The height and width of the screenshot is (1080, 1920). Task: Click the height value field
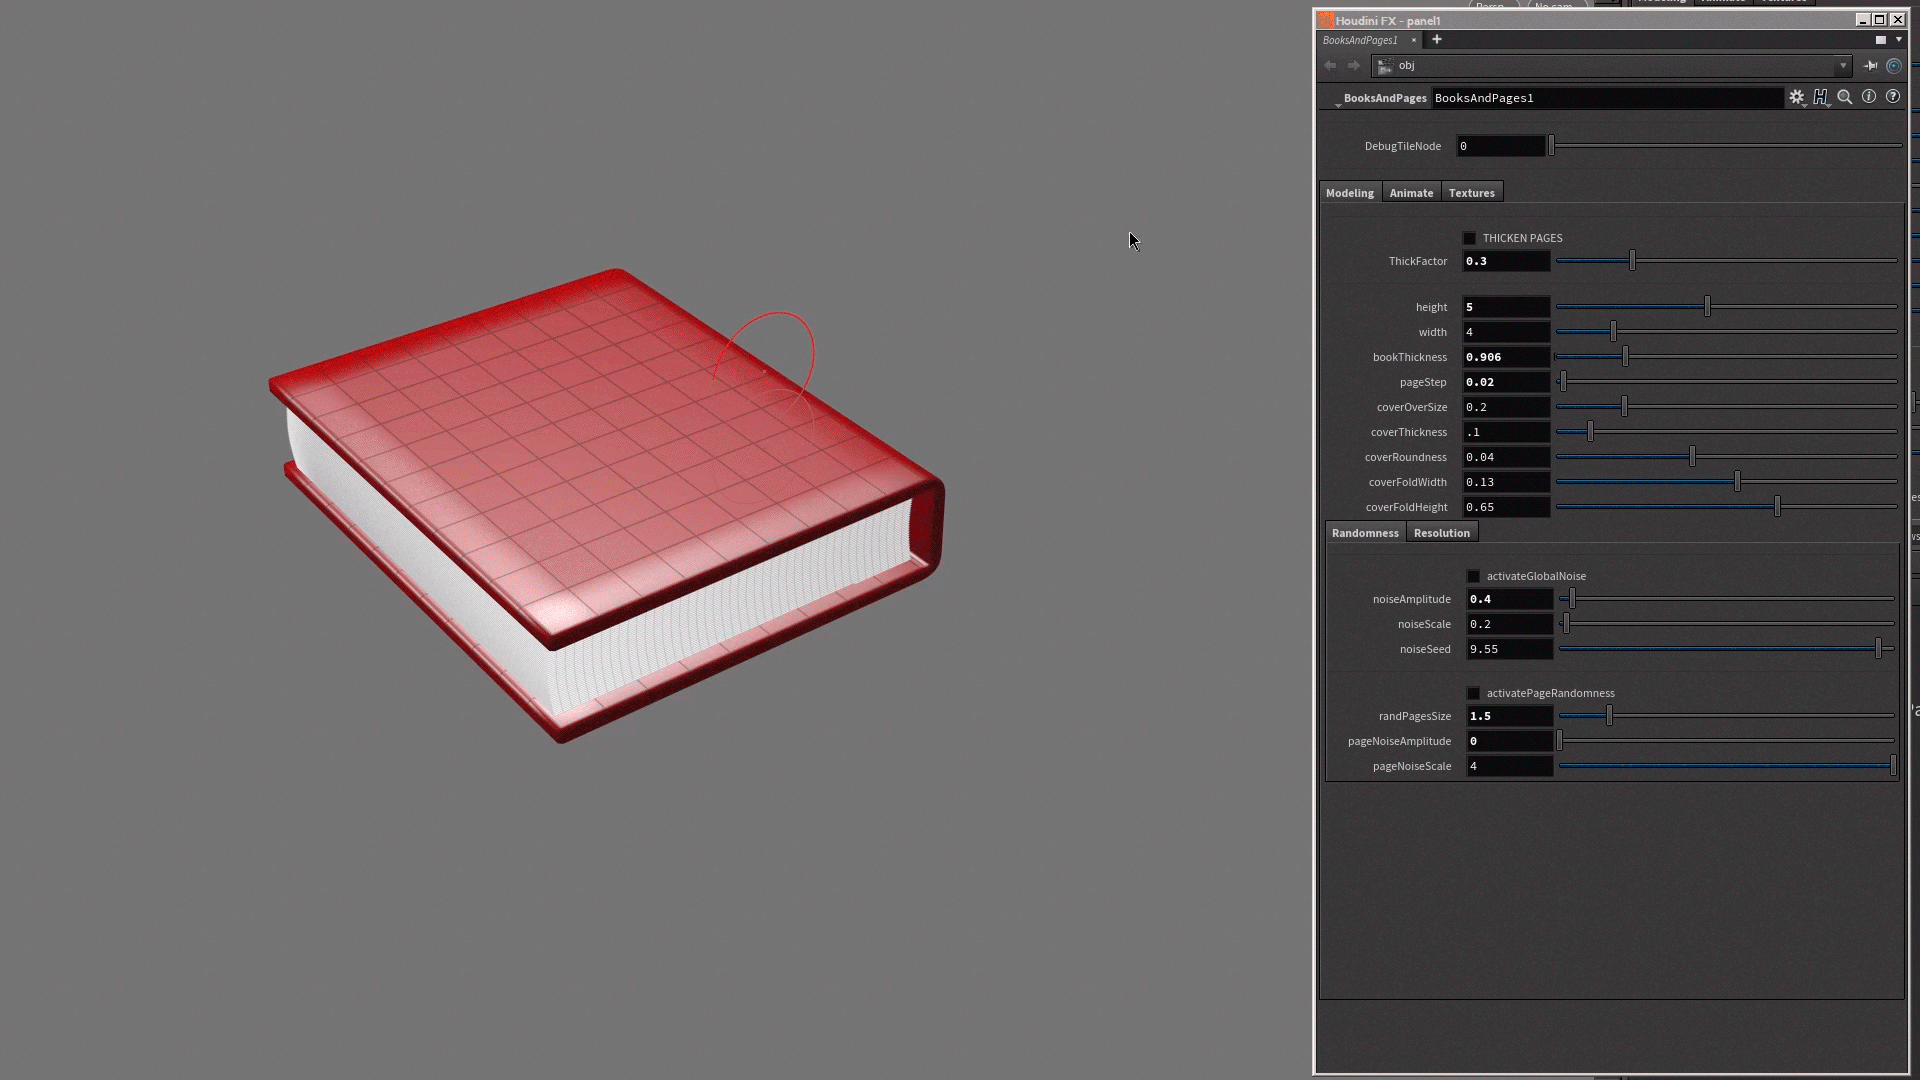[1506, 307]
